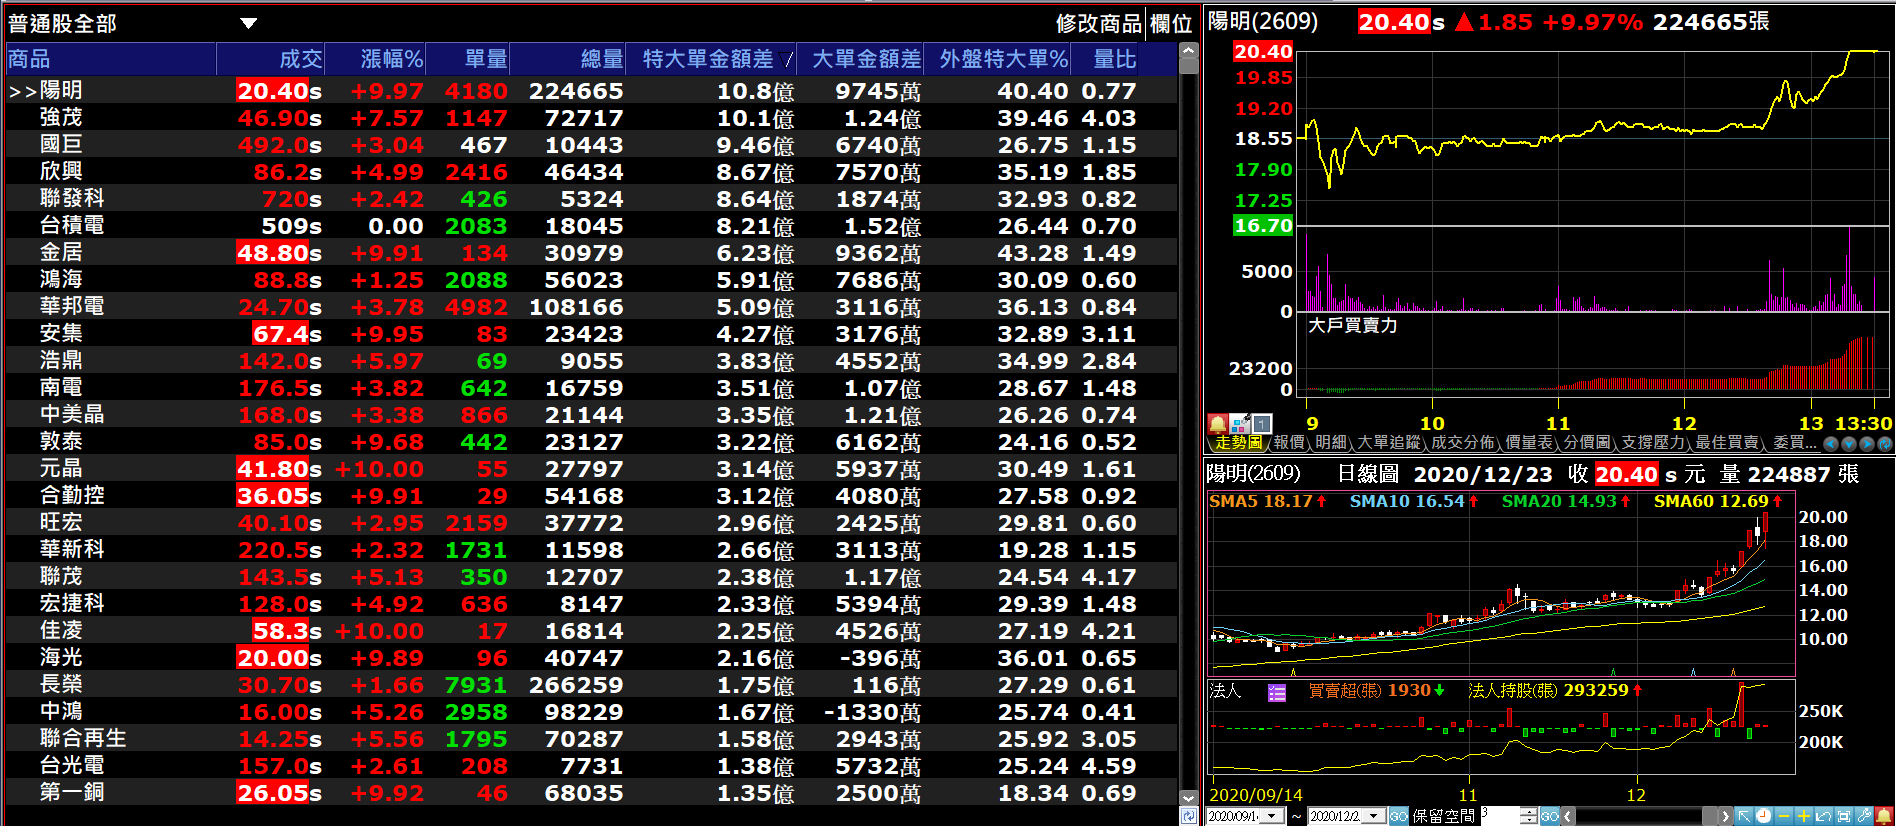Zoom in with the yellow plus icon

coord(1804,816)
